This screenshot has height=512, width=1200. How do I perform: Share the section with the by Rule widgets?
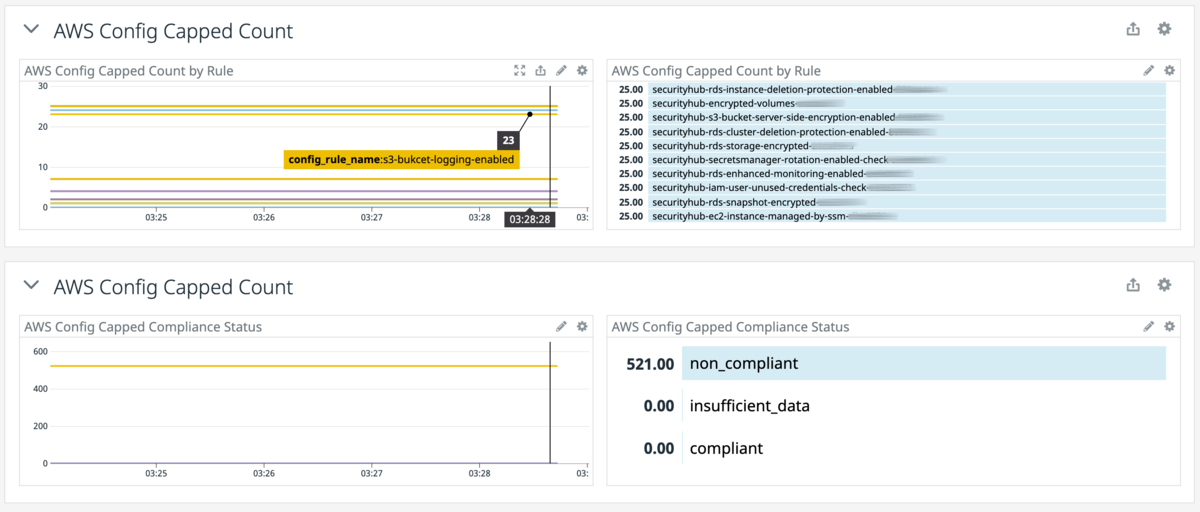pyautogui.click(x=1133, y=29)
